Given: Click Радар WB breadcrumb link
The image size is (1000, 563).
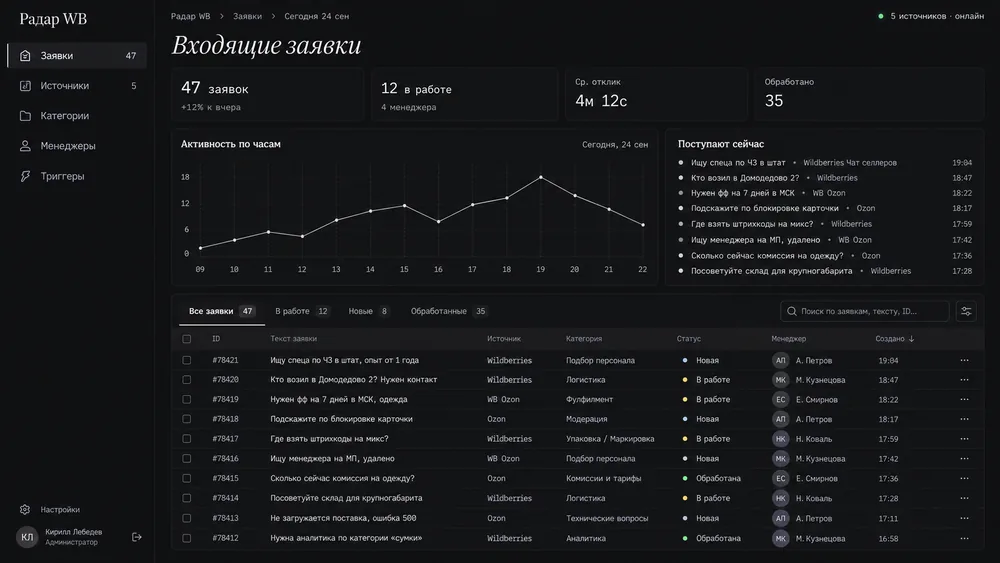Looking at the screenshot, I should [x=190, y=16].
